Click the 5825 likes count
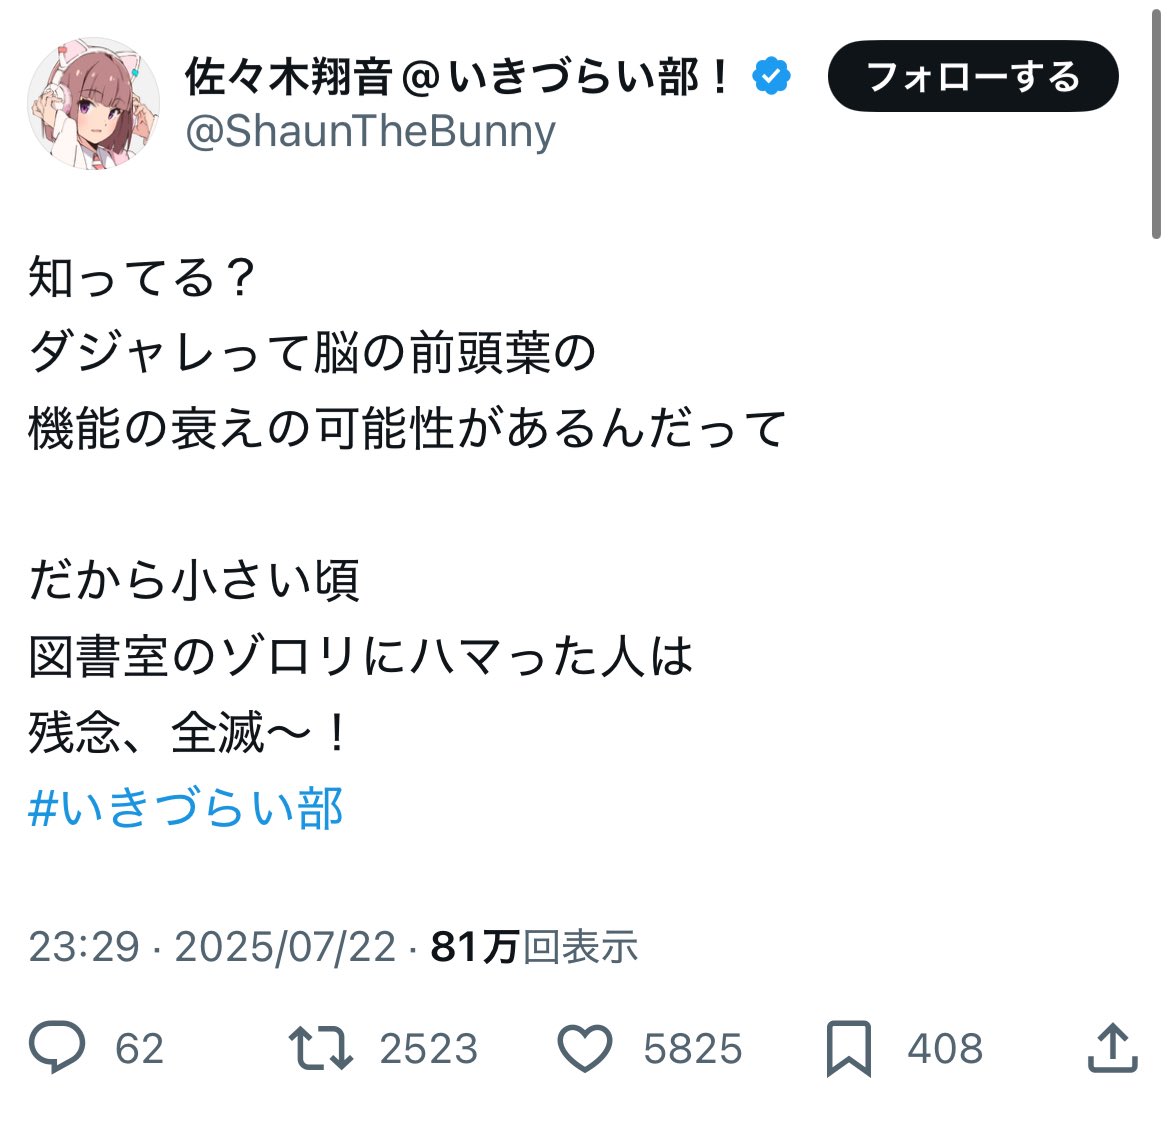This screenshot has width=1170, height=1131. coord(692,1048)
